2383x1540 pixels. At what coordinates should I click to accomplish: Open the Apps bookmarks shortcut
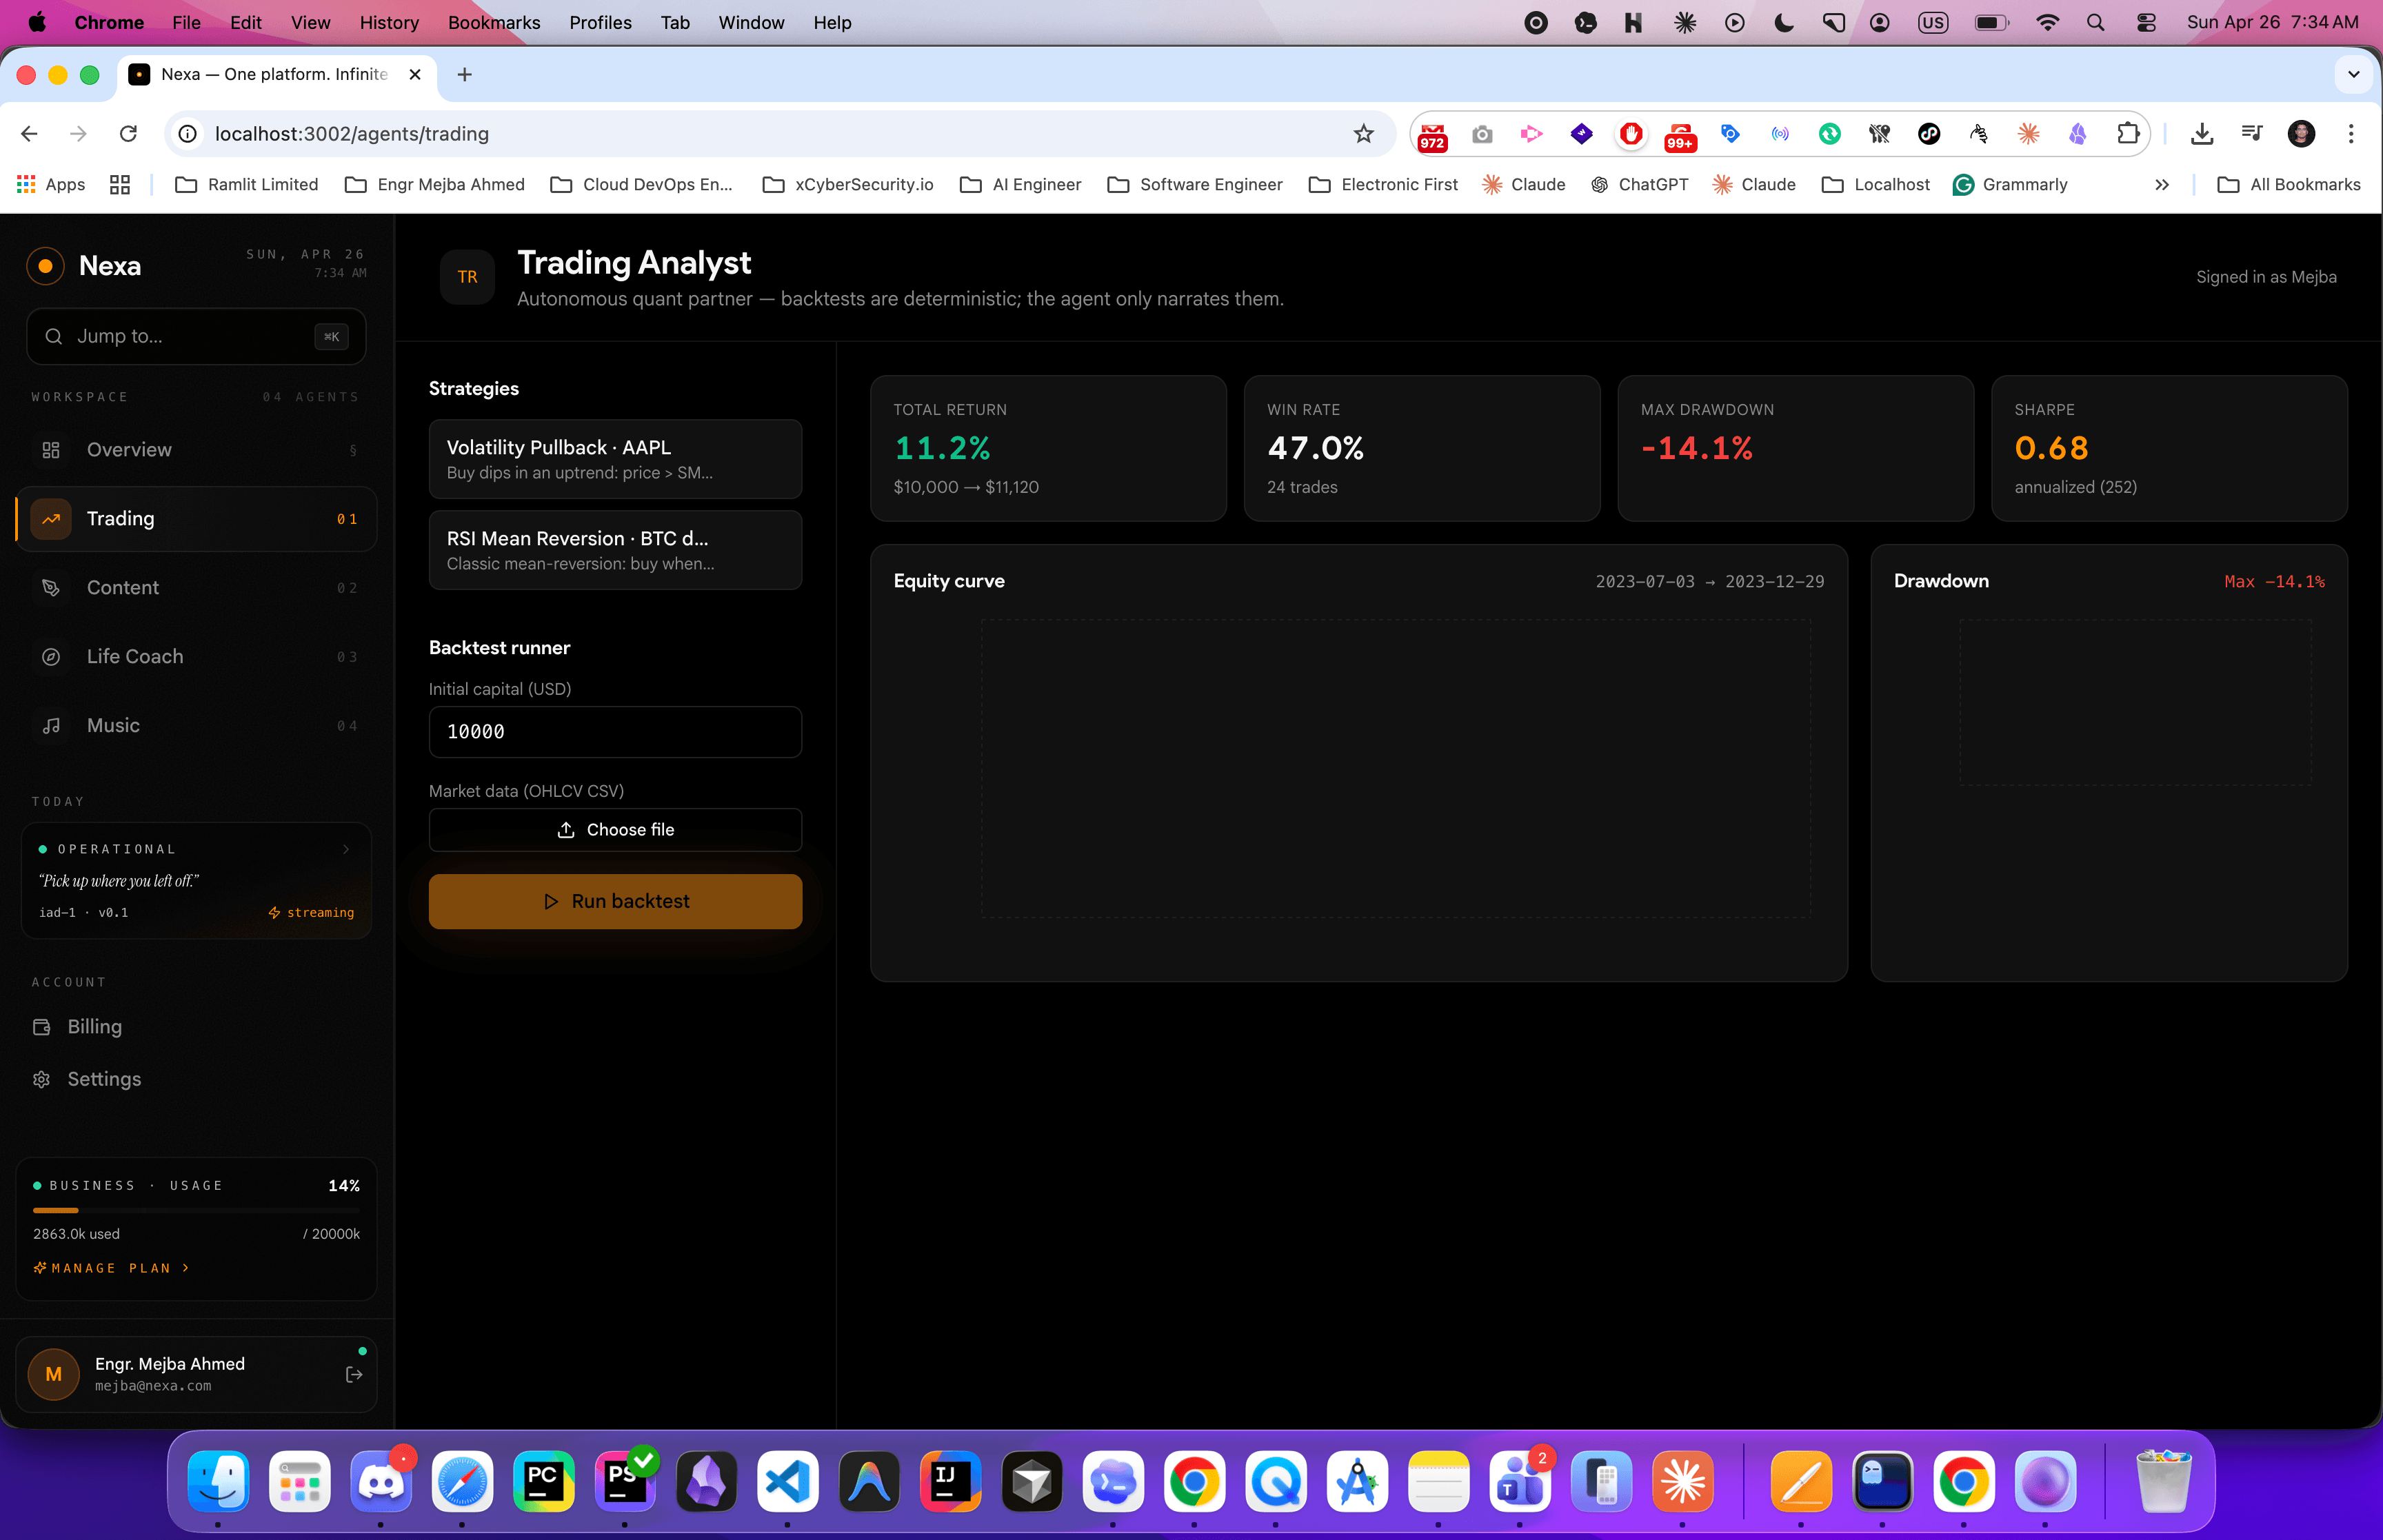52,185
